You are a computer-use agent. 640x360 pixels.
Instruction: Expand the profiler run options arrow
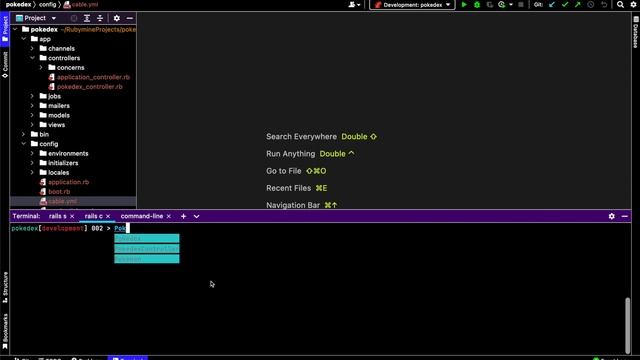[511, 5]
